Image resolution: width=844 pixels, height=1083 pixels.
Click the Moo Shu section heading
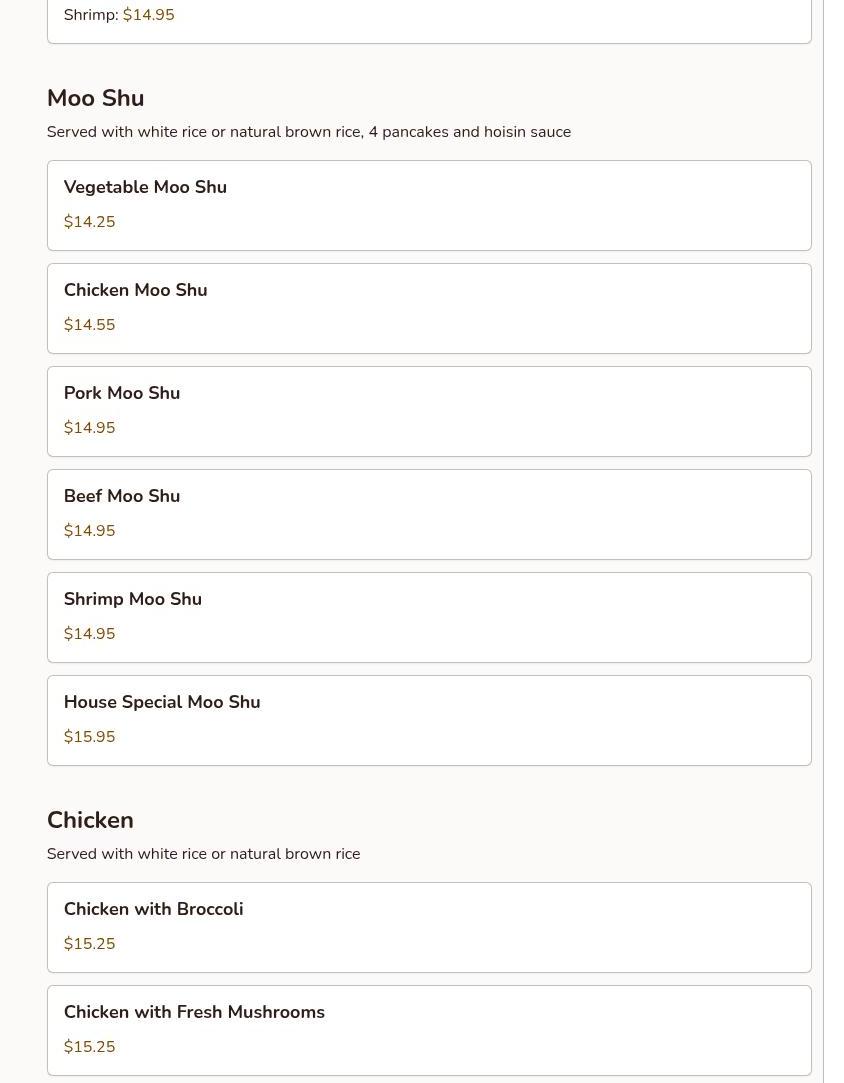pyautogui.click(x=95, y=98)
